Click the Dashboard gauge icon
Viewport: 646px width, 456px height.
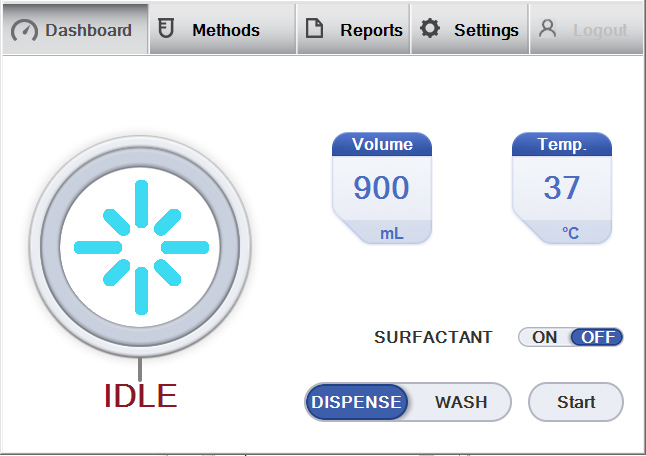point(24,30)
